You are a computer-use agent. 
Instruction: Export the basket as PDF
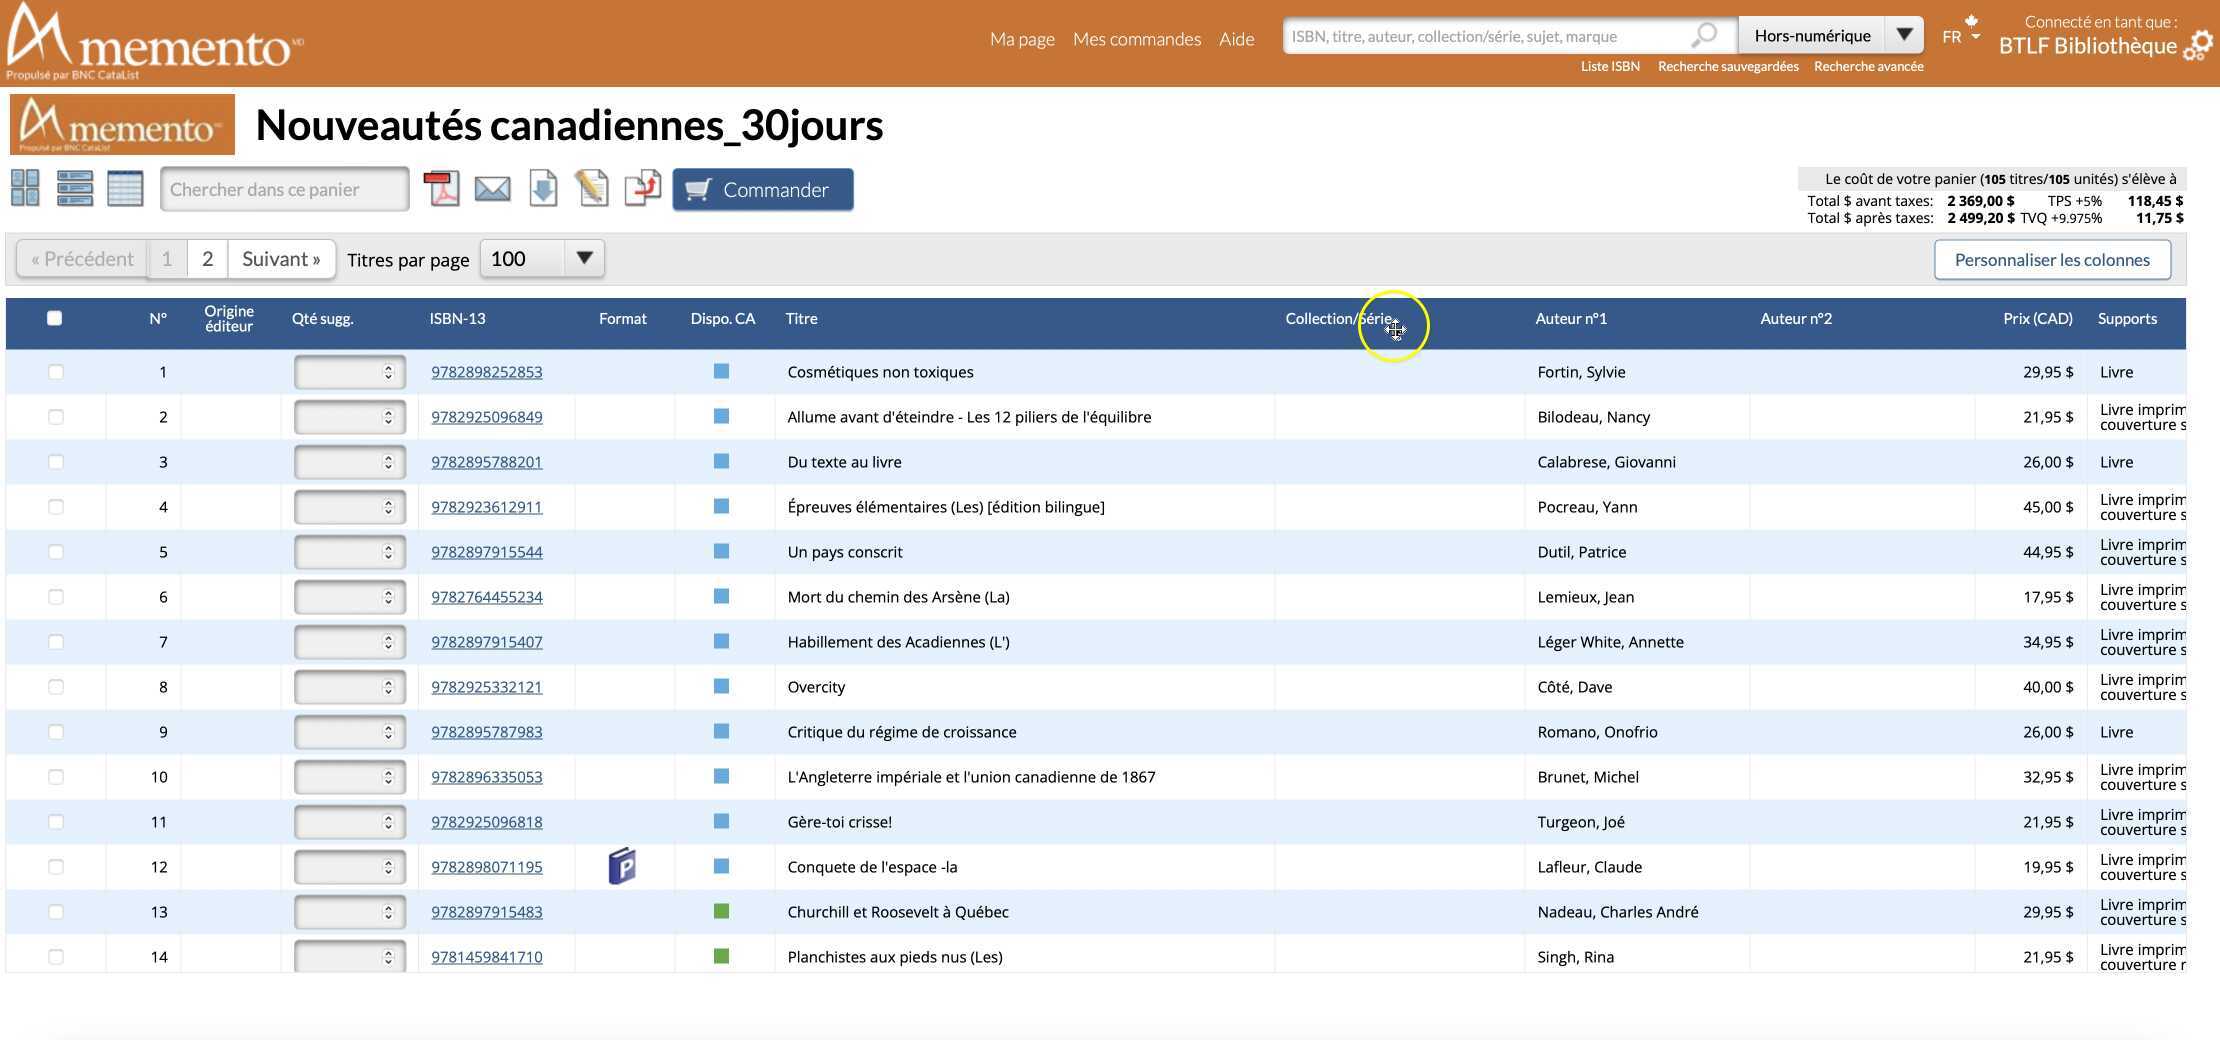point(441,188)
